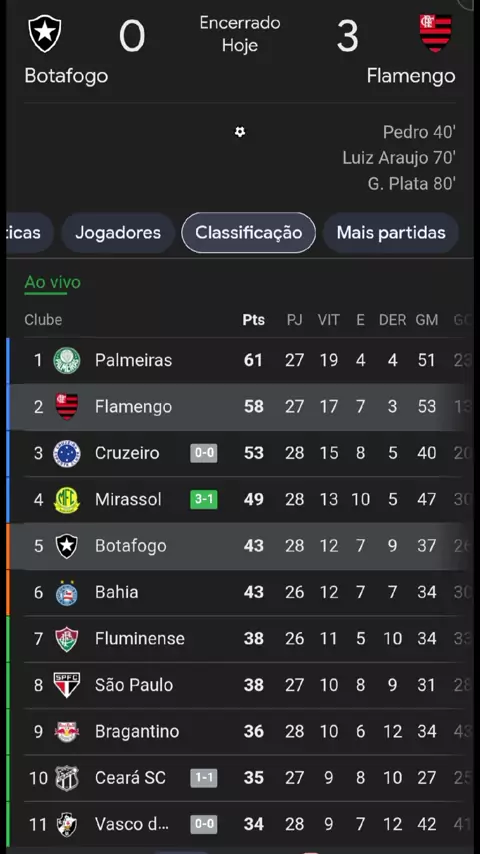Select the Cruzeiro crest icon
The height and width of the screenshot is (854, 480).
[66, 453]
